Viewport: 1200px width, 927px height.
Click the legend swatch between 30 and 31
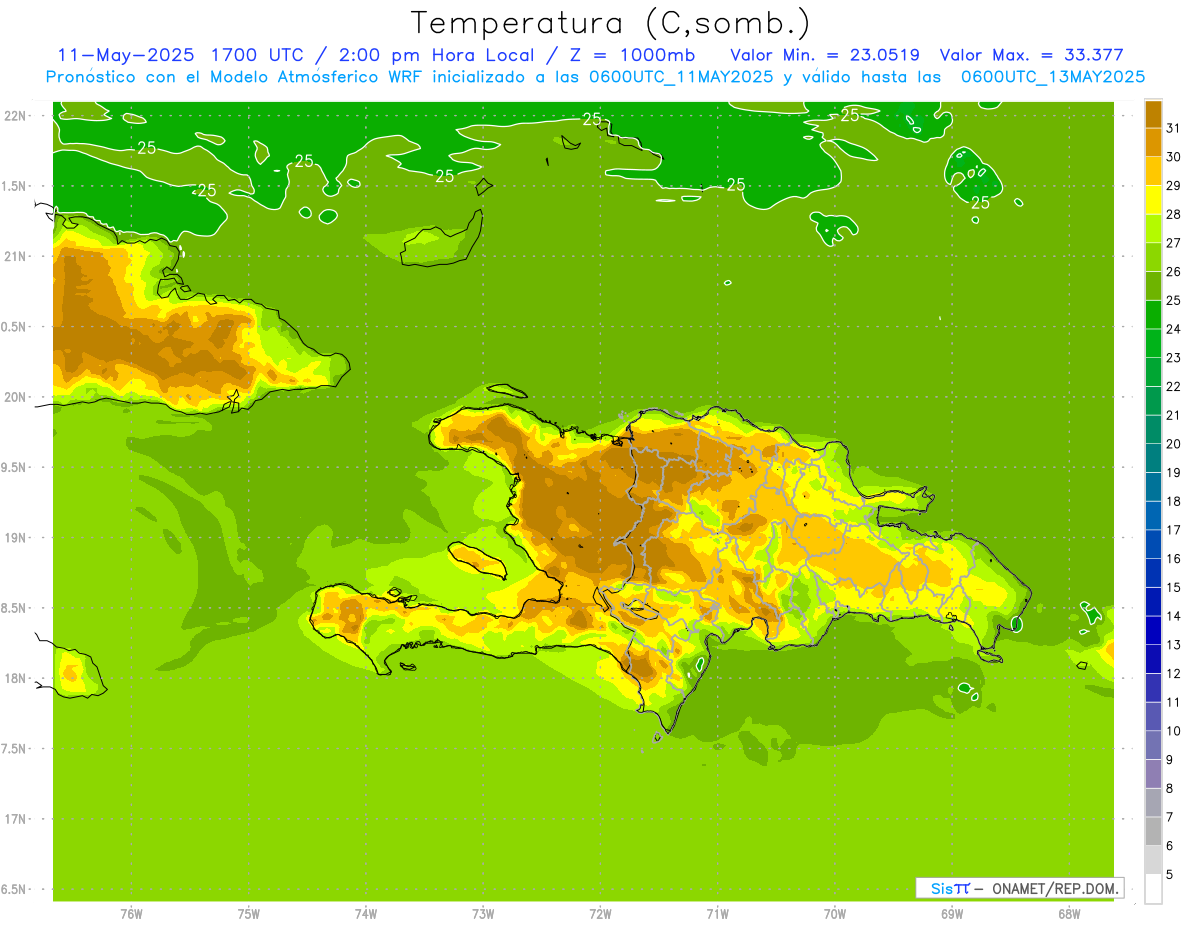click(1153, 142)
